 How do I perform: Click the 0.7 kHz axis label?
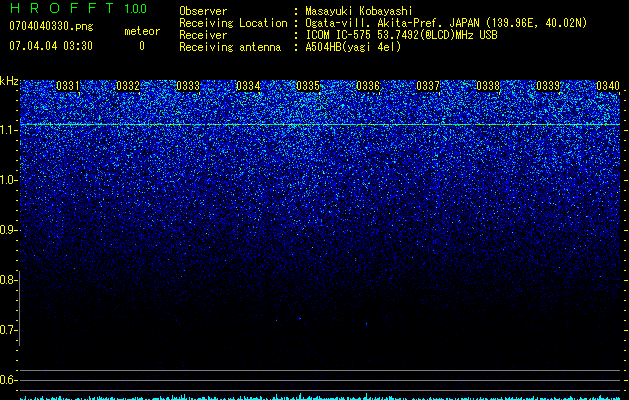8,330
